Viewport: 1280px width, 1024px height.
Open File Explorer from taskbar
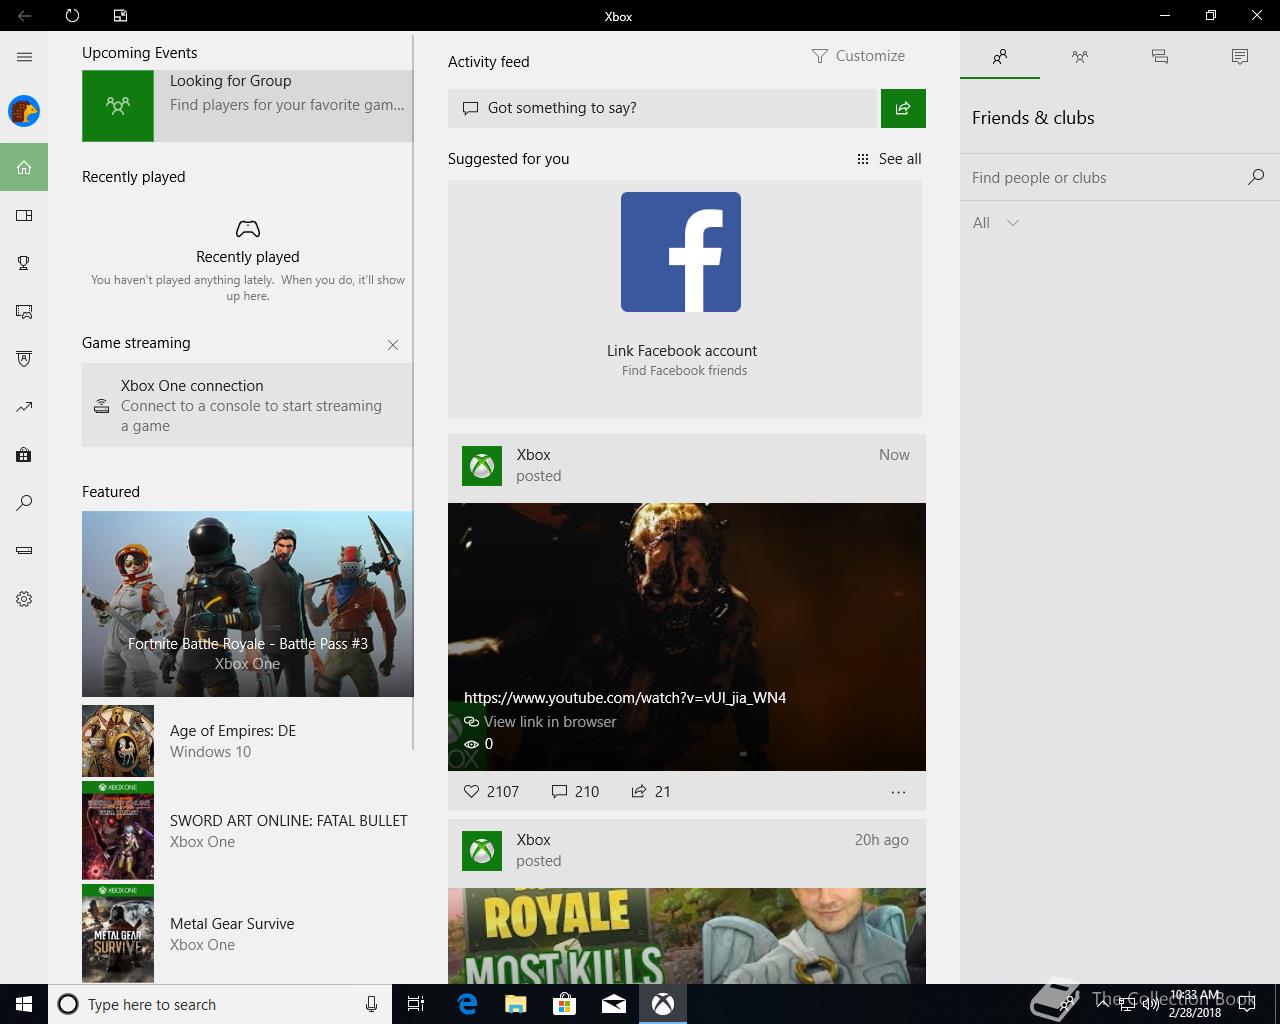point(515,1004)
